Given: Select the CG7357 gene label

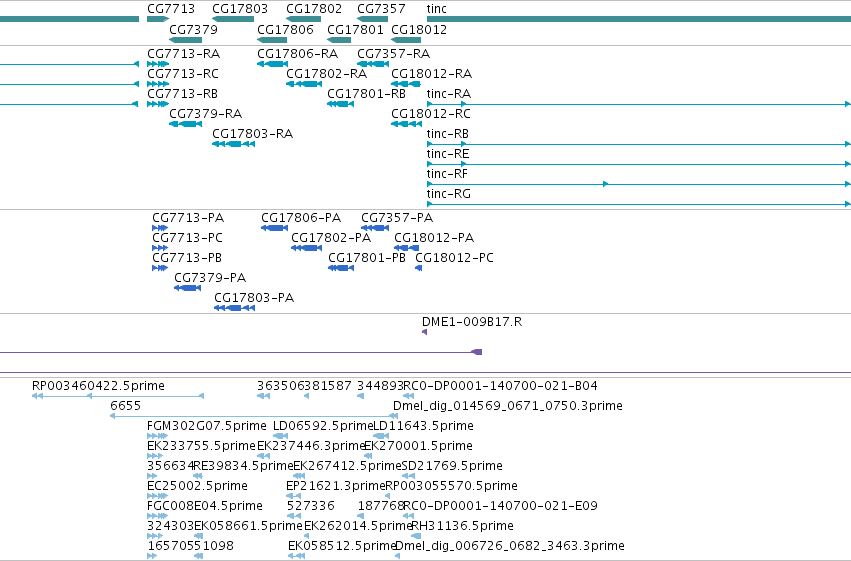Looking at the screenshot, I should point(381,9).
